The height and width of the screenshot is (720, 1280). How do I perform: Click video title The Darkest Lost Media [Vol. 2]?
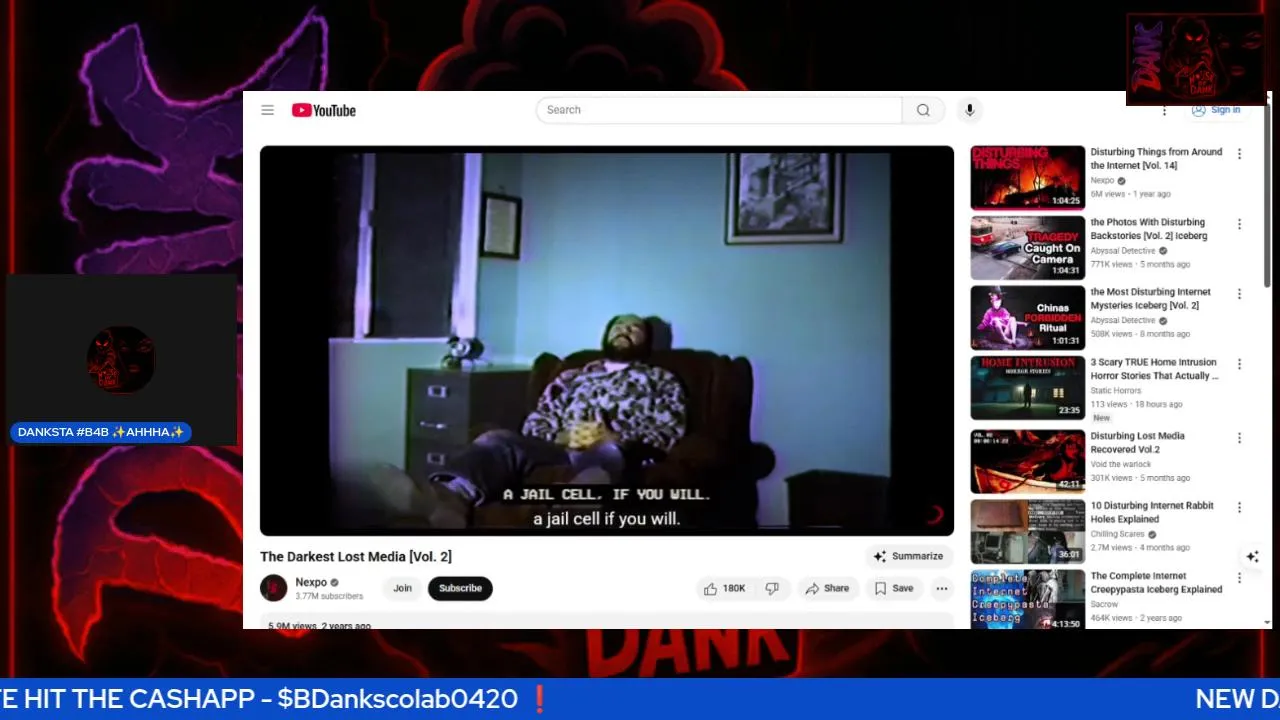(356, 556)
